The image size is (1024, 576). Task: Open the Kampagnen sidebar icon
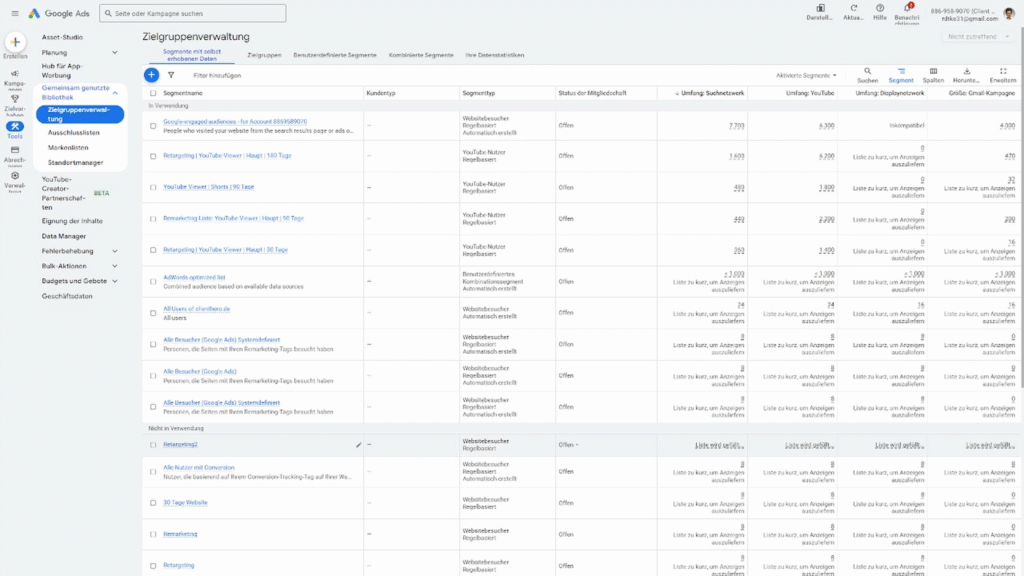pos(14,74)
